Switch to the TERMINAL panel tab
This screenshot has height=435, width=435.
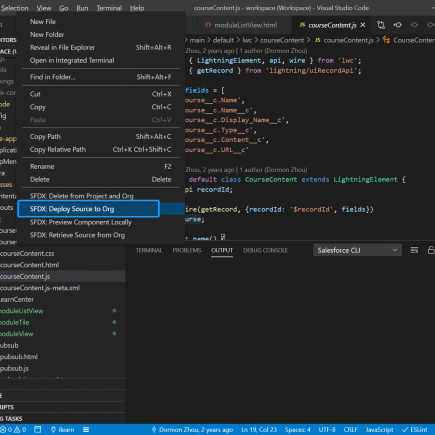149,250
